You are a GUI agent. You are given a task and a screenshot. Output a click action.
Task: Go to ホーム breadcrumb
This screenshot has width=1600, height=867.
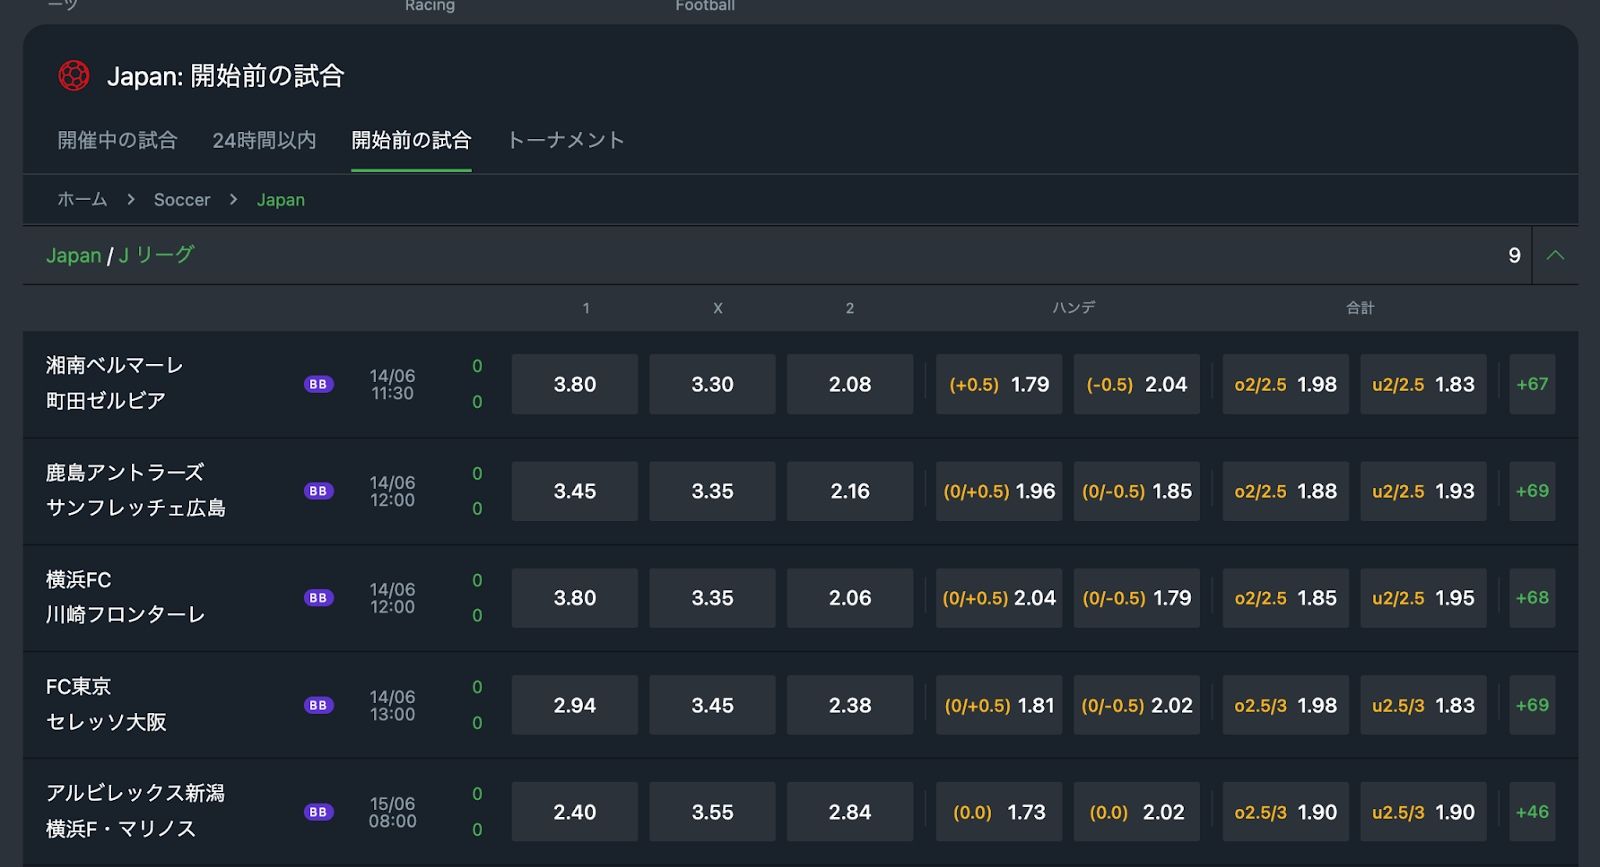point(82,199)
